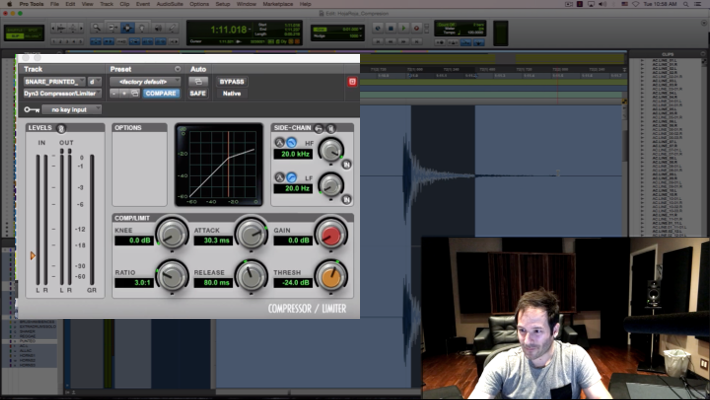This screenshot has width=710, height=400.
Task: Select the LF band-pass filter shape
Action: pyautogui.click(x=279, y=177)
